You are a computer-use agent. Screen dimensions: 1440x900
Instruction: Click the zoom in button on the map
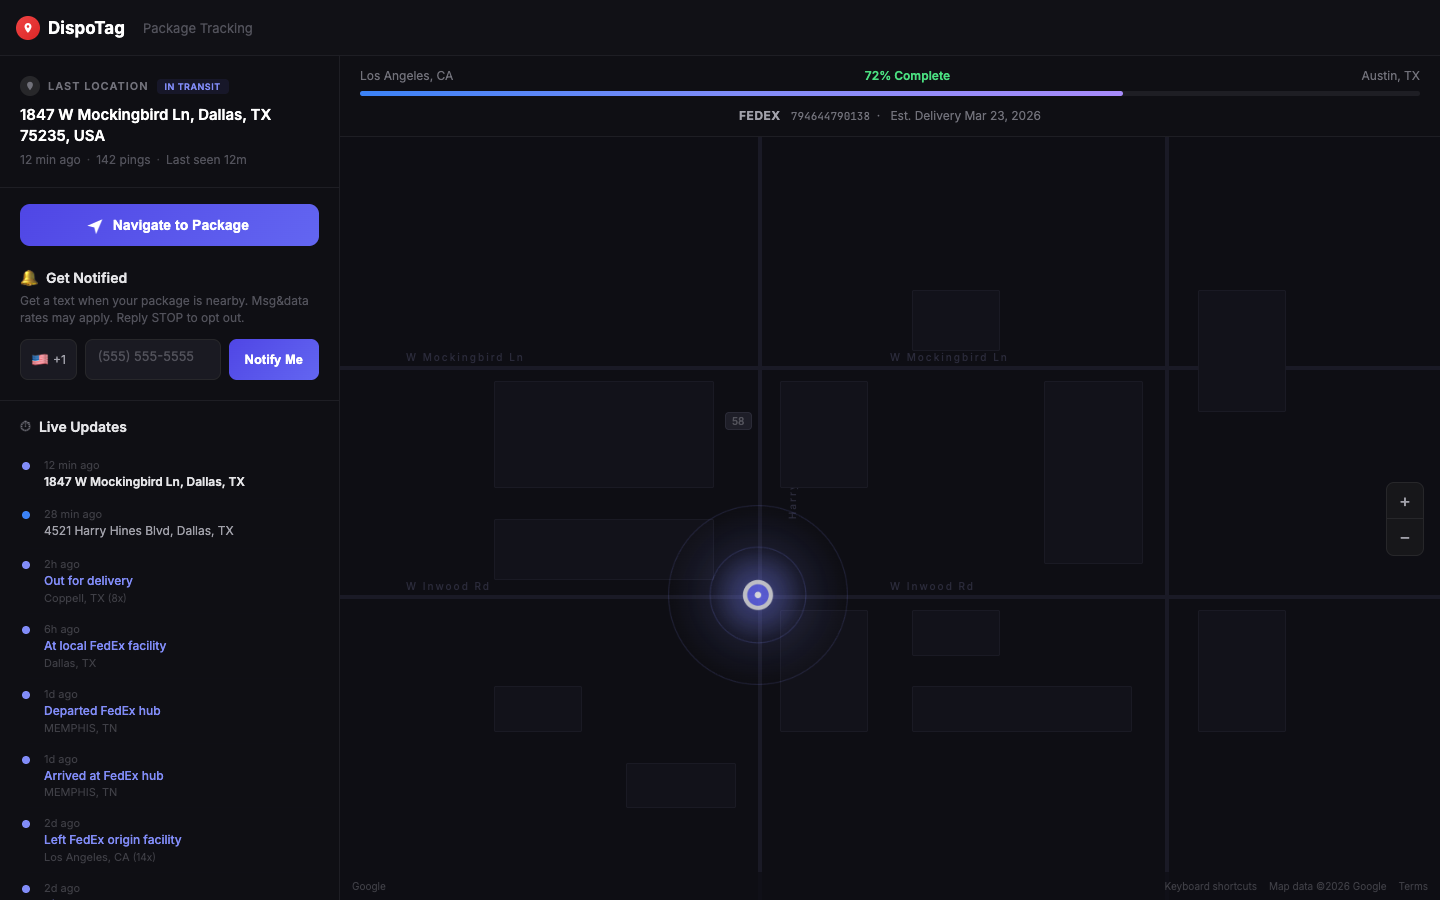pyautogui.click(x=1405, y=501)
